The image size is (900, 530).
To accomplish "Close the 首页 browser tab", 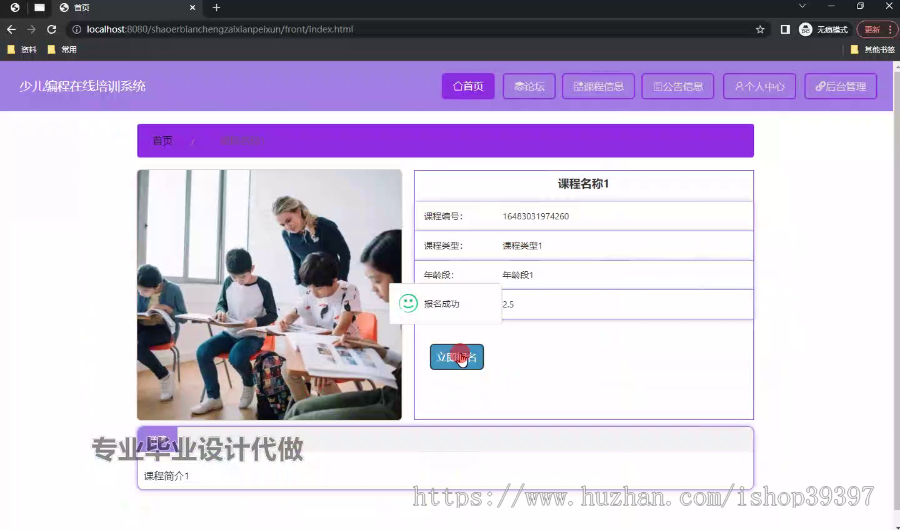I will [192, 7].
